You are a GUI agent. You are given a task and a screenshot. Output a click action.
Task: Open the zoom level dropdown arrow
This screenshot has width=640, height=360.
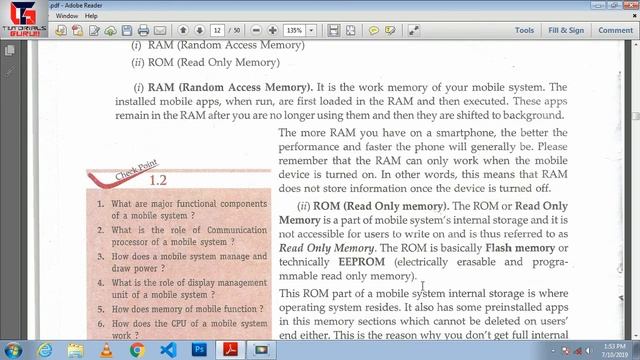[x=311, y=31]
